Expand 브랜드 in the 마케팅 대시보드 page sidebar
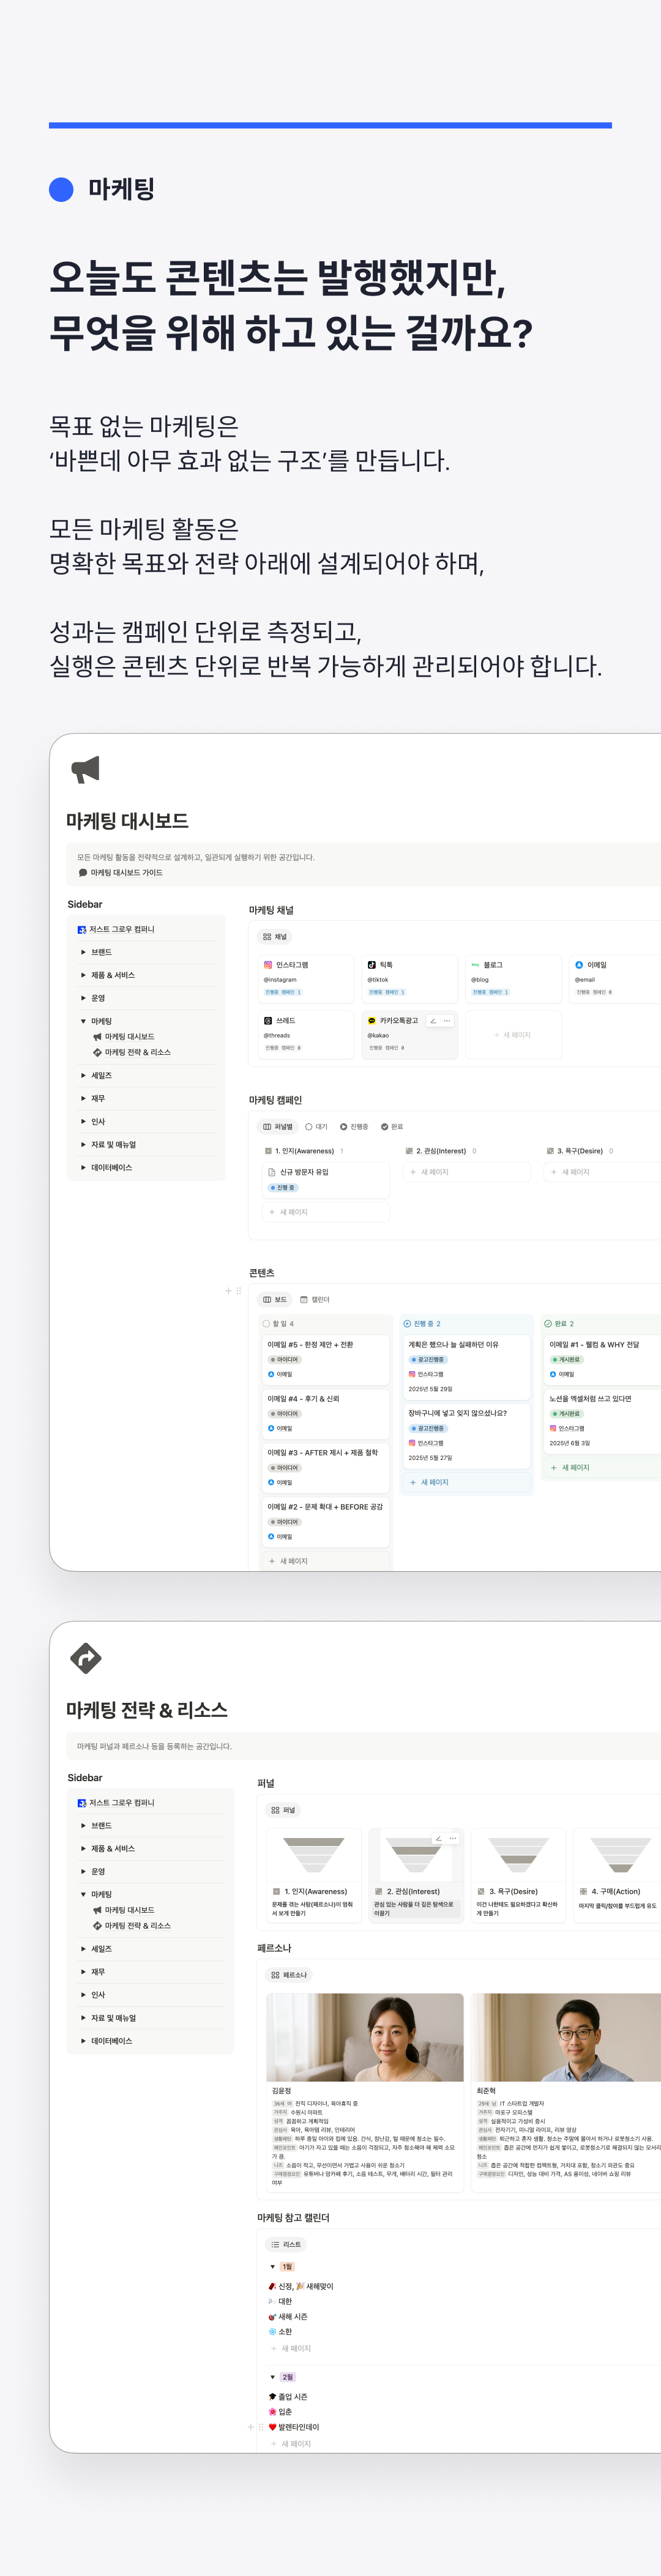 (x=83, y=952)
